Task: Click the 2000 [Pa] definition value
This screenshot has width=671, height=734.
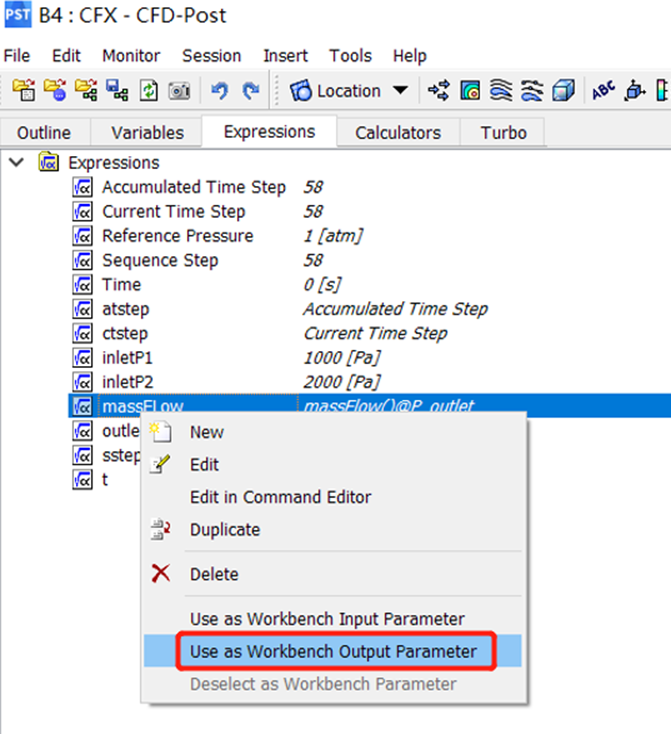Action: pos(342,382)
